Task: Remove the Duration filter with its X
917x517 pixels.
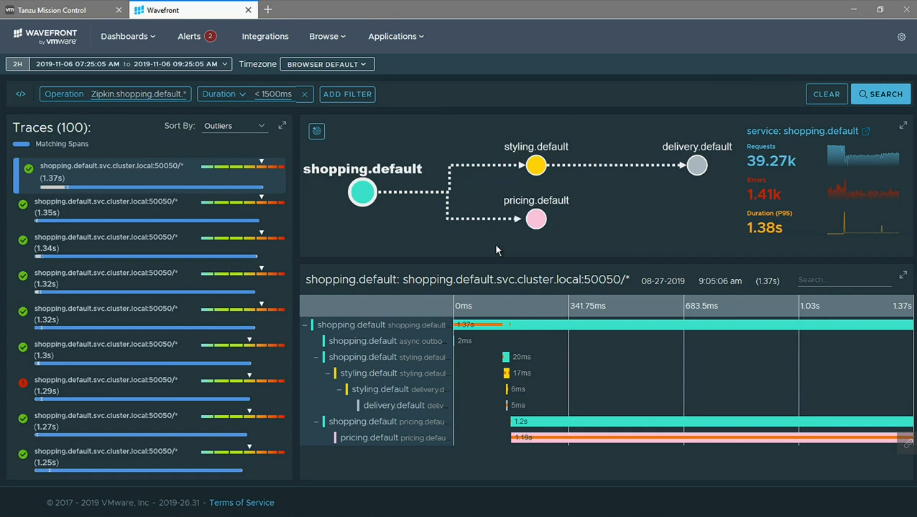Action: point(304,94)
